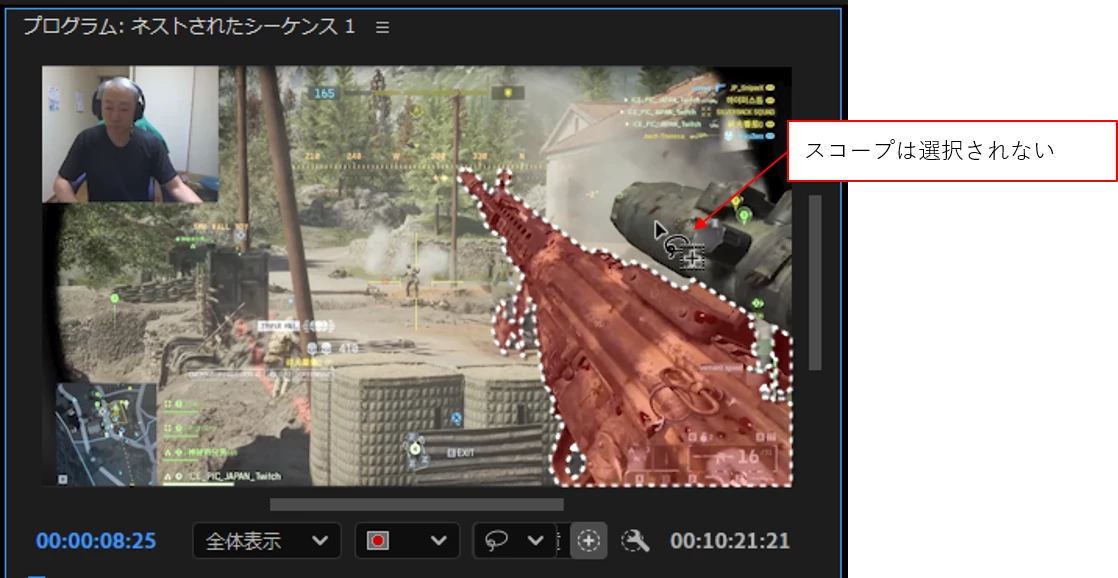Click the horizontal scrollbar below the video
The image size is (1118, 578).
(x=416, y=504)
